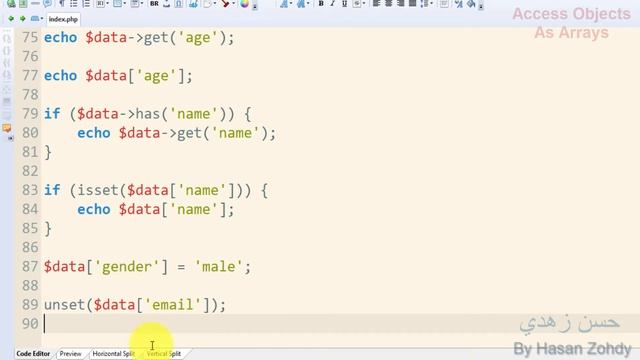Click the comment bubble toolbar icon
The image size is (640, 360).
click(47, 3)
